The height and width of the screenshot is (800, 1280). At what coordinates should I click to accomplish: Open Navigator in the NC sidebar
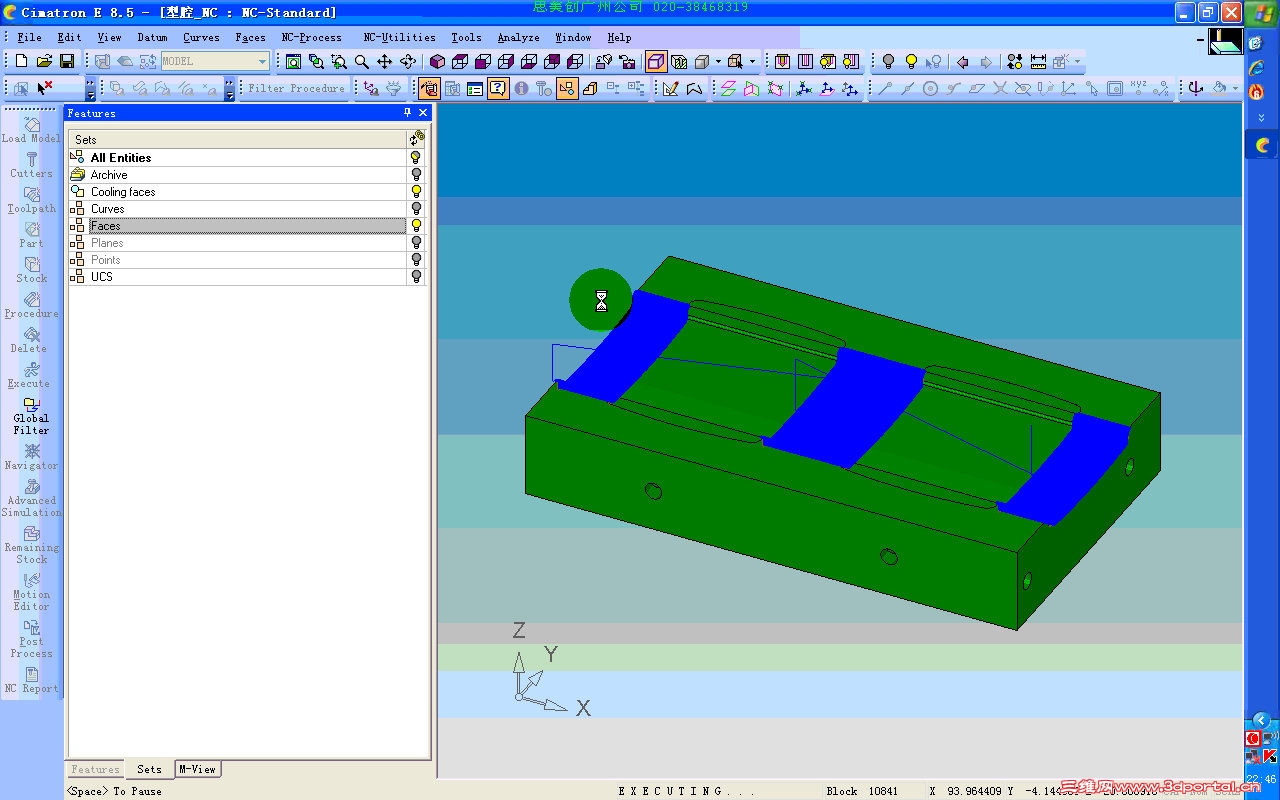(31, 458)
